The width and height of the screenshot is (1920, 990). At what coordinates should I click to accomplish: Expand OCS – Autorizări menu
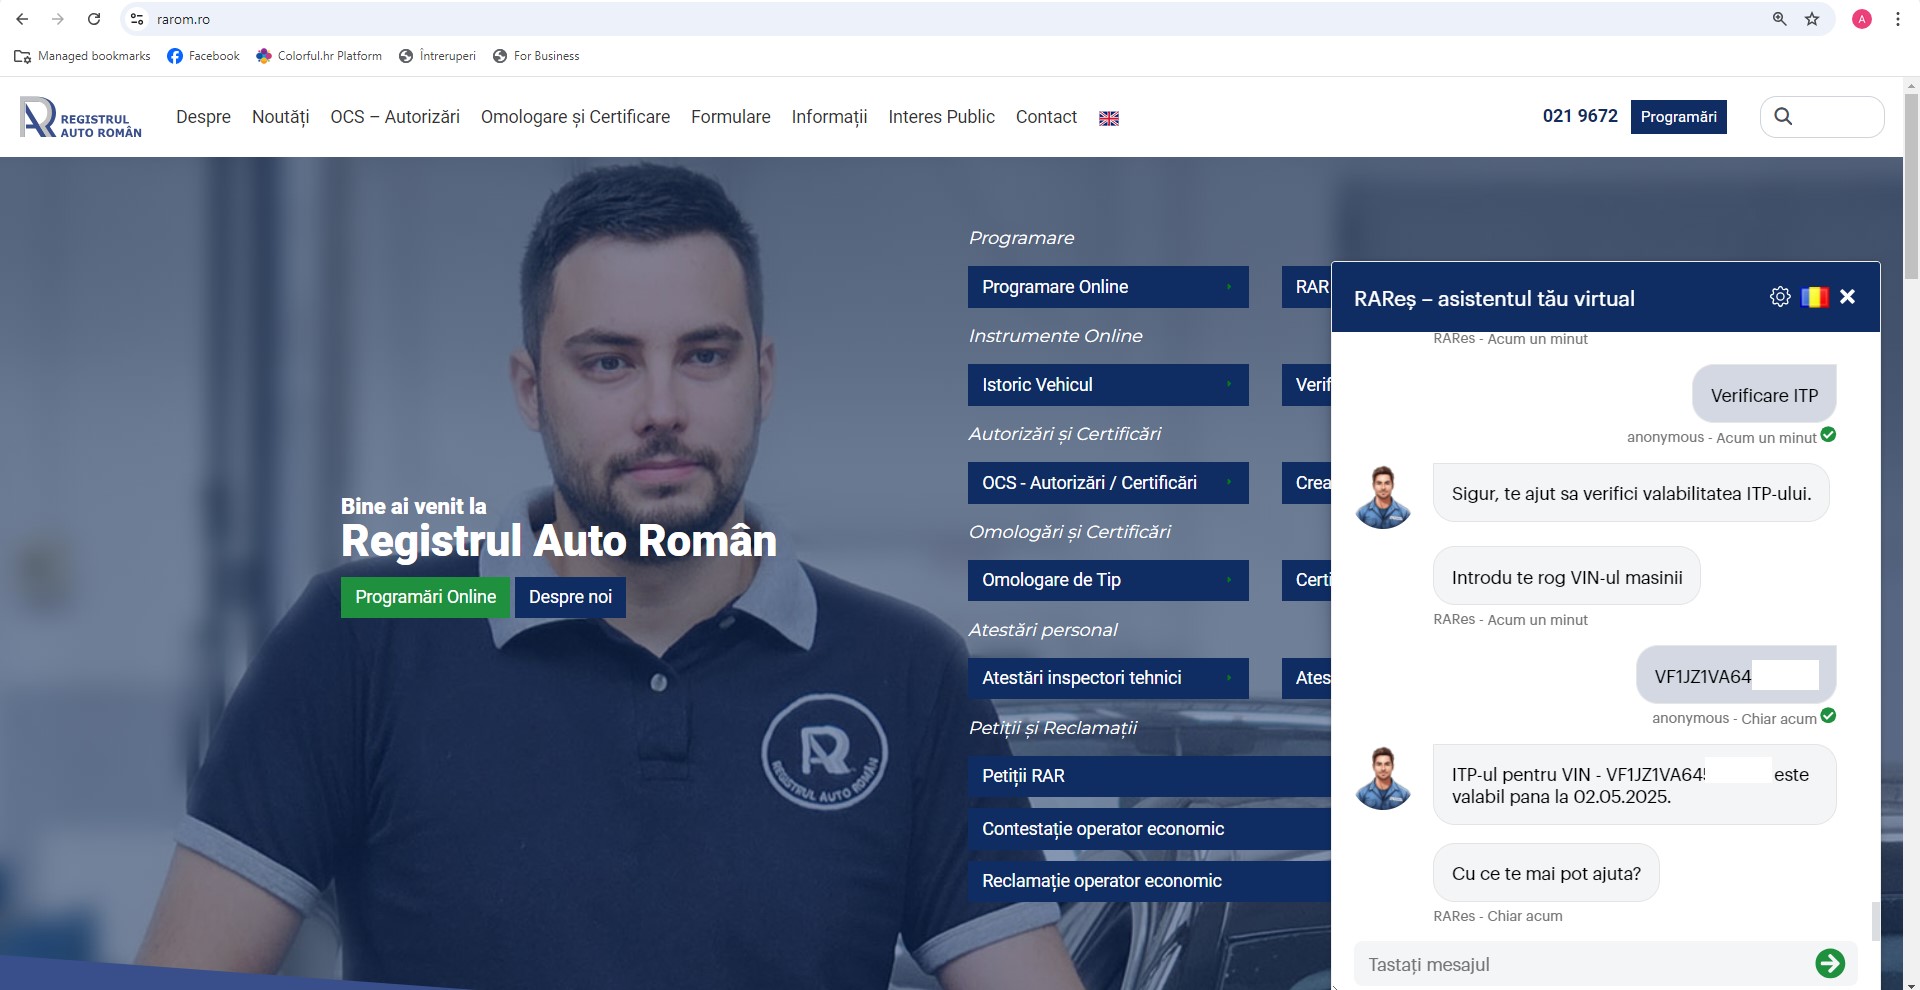pos(395,117)
